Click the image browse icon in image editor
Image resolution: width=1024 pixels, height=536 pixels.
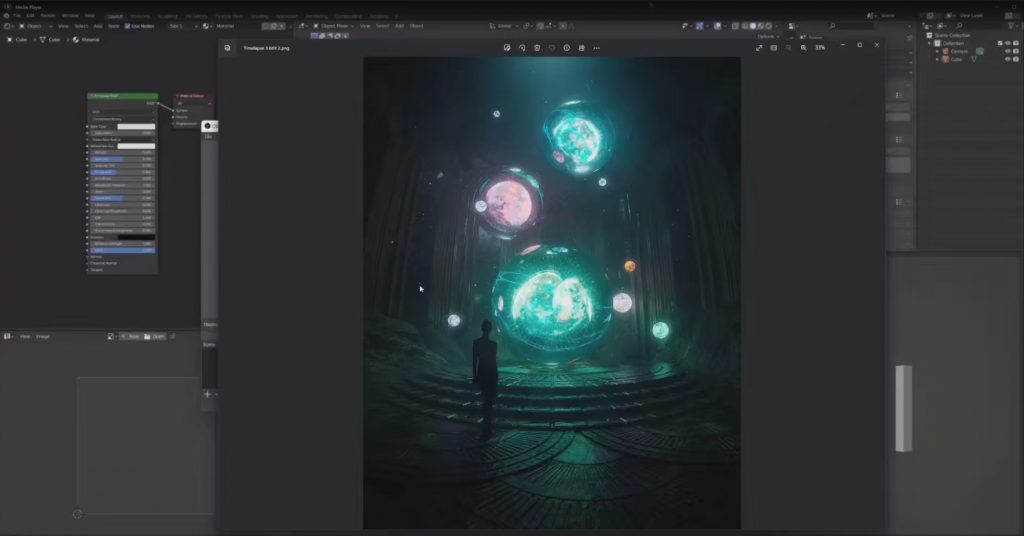coord(111,336)
